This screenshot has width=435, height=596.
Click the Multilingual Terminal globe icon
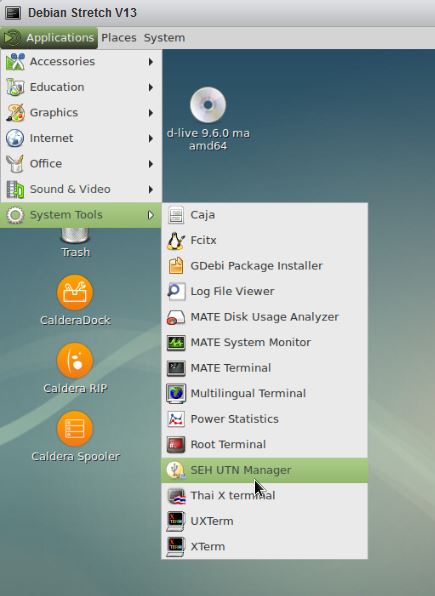[176, 393]
